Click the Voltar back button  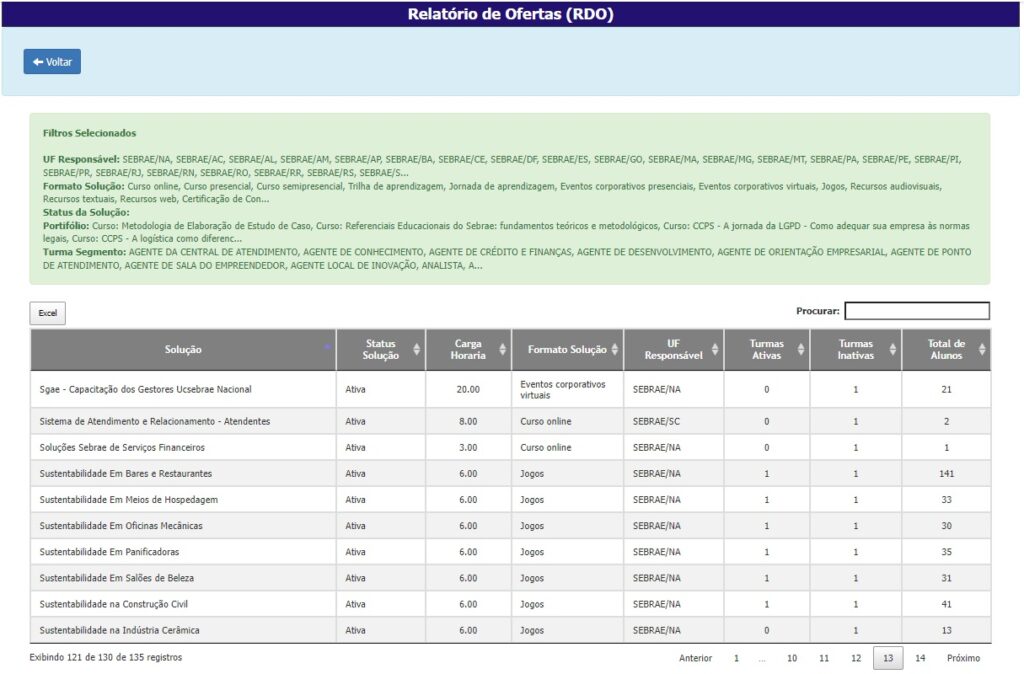click(x=52, y=62)
